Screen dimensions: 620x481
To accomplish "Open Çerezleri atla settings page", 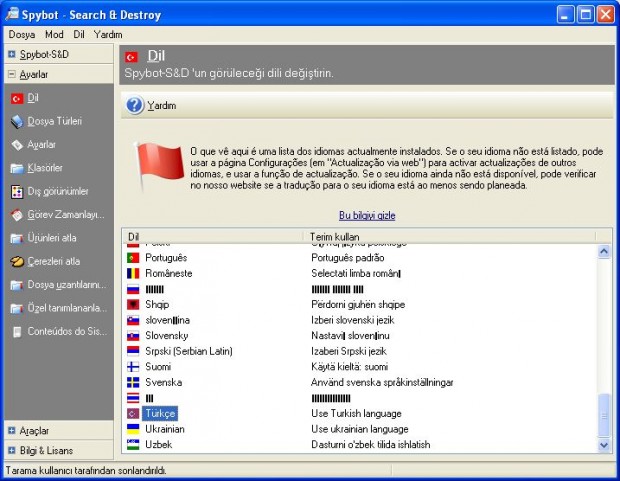I will [54, 261].
